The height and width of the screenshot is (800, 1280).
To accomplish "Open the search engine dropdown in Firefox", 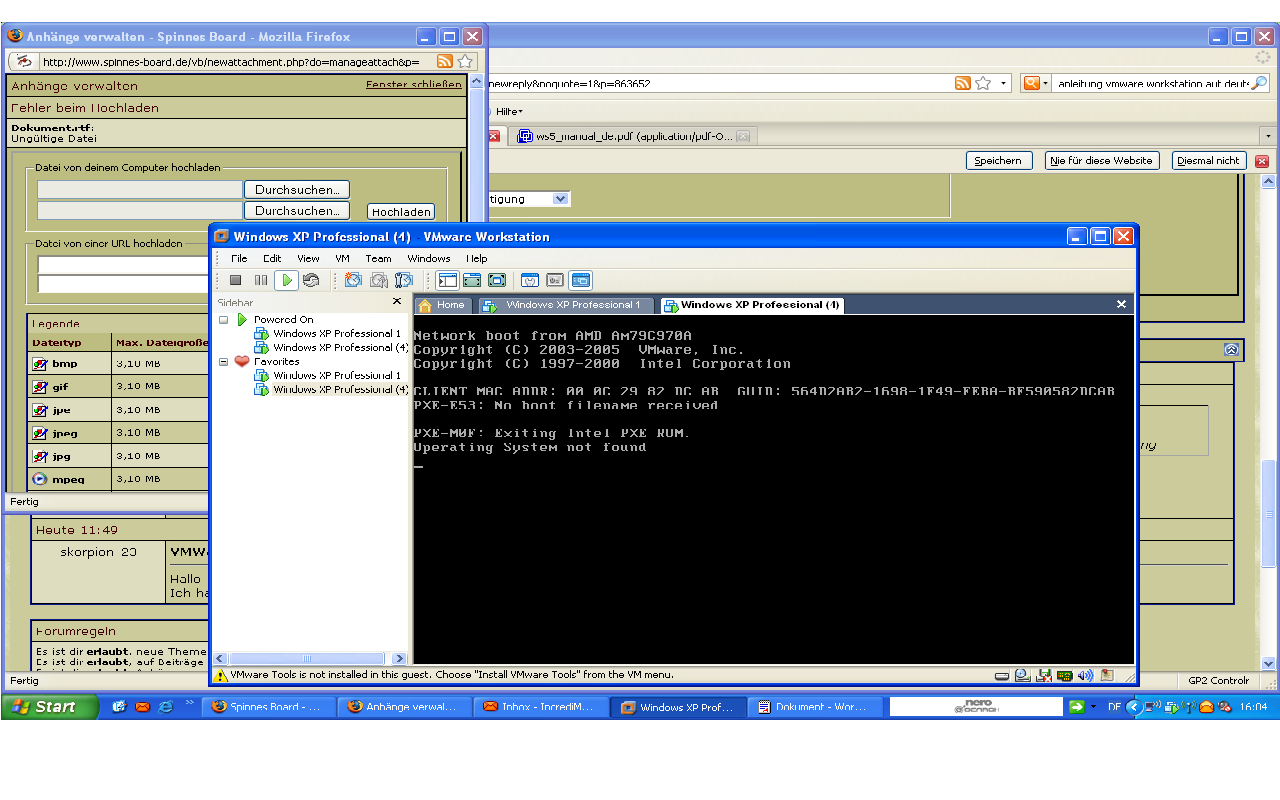I will pos(1036,84).
